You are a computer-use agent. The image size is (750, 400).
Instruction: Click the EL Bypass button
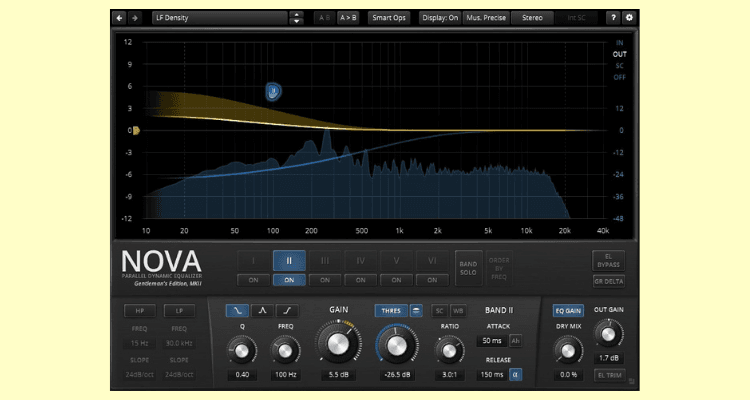click(x=608, y=260)
